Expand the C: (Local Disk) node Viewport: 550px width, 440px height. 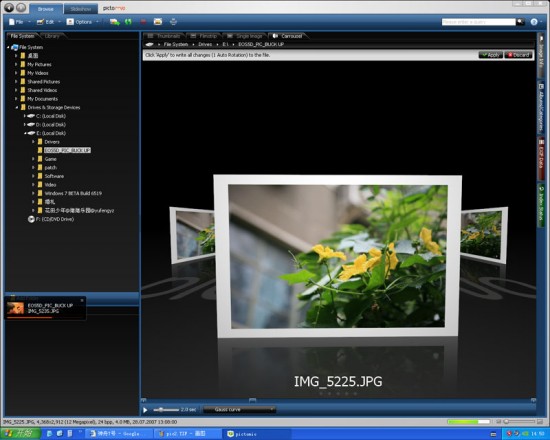coord(24,116)
